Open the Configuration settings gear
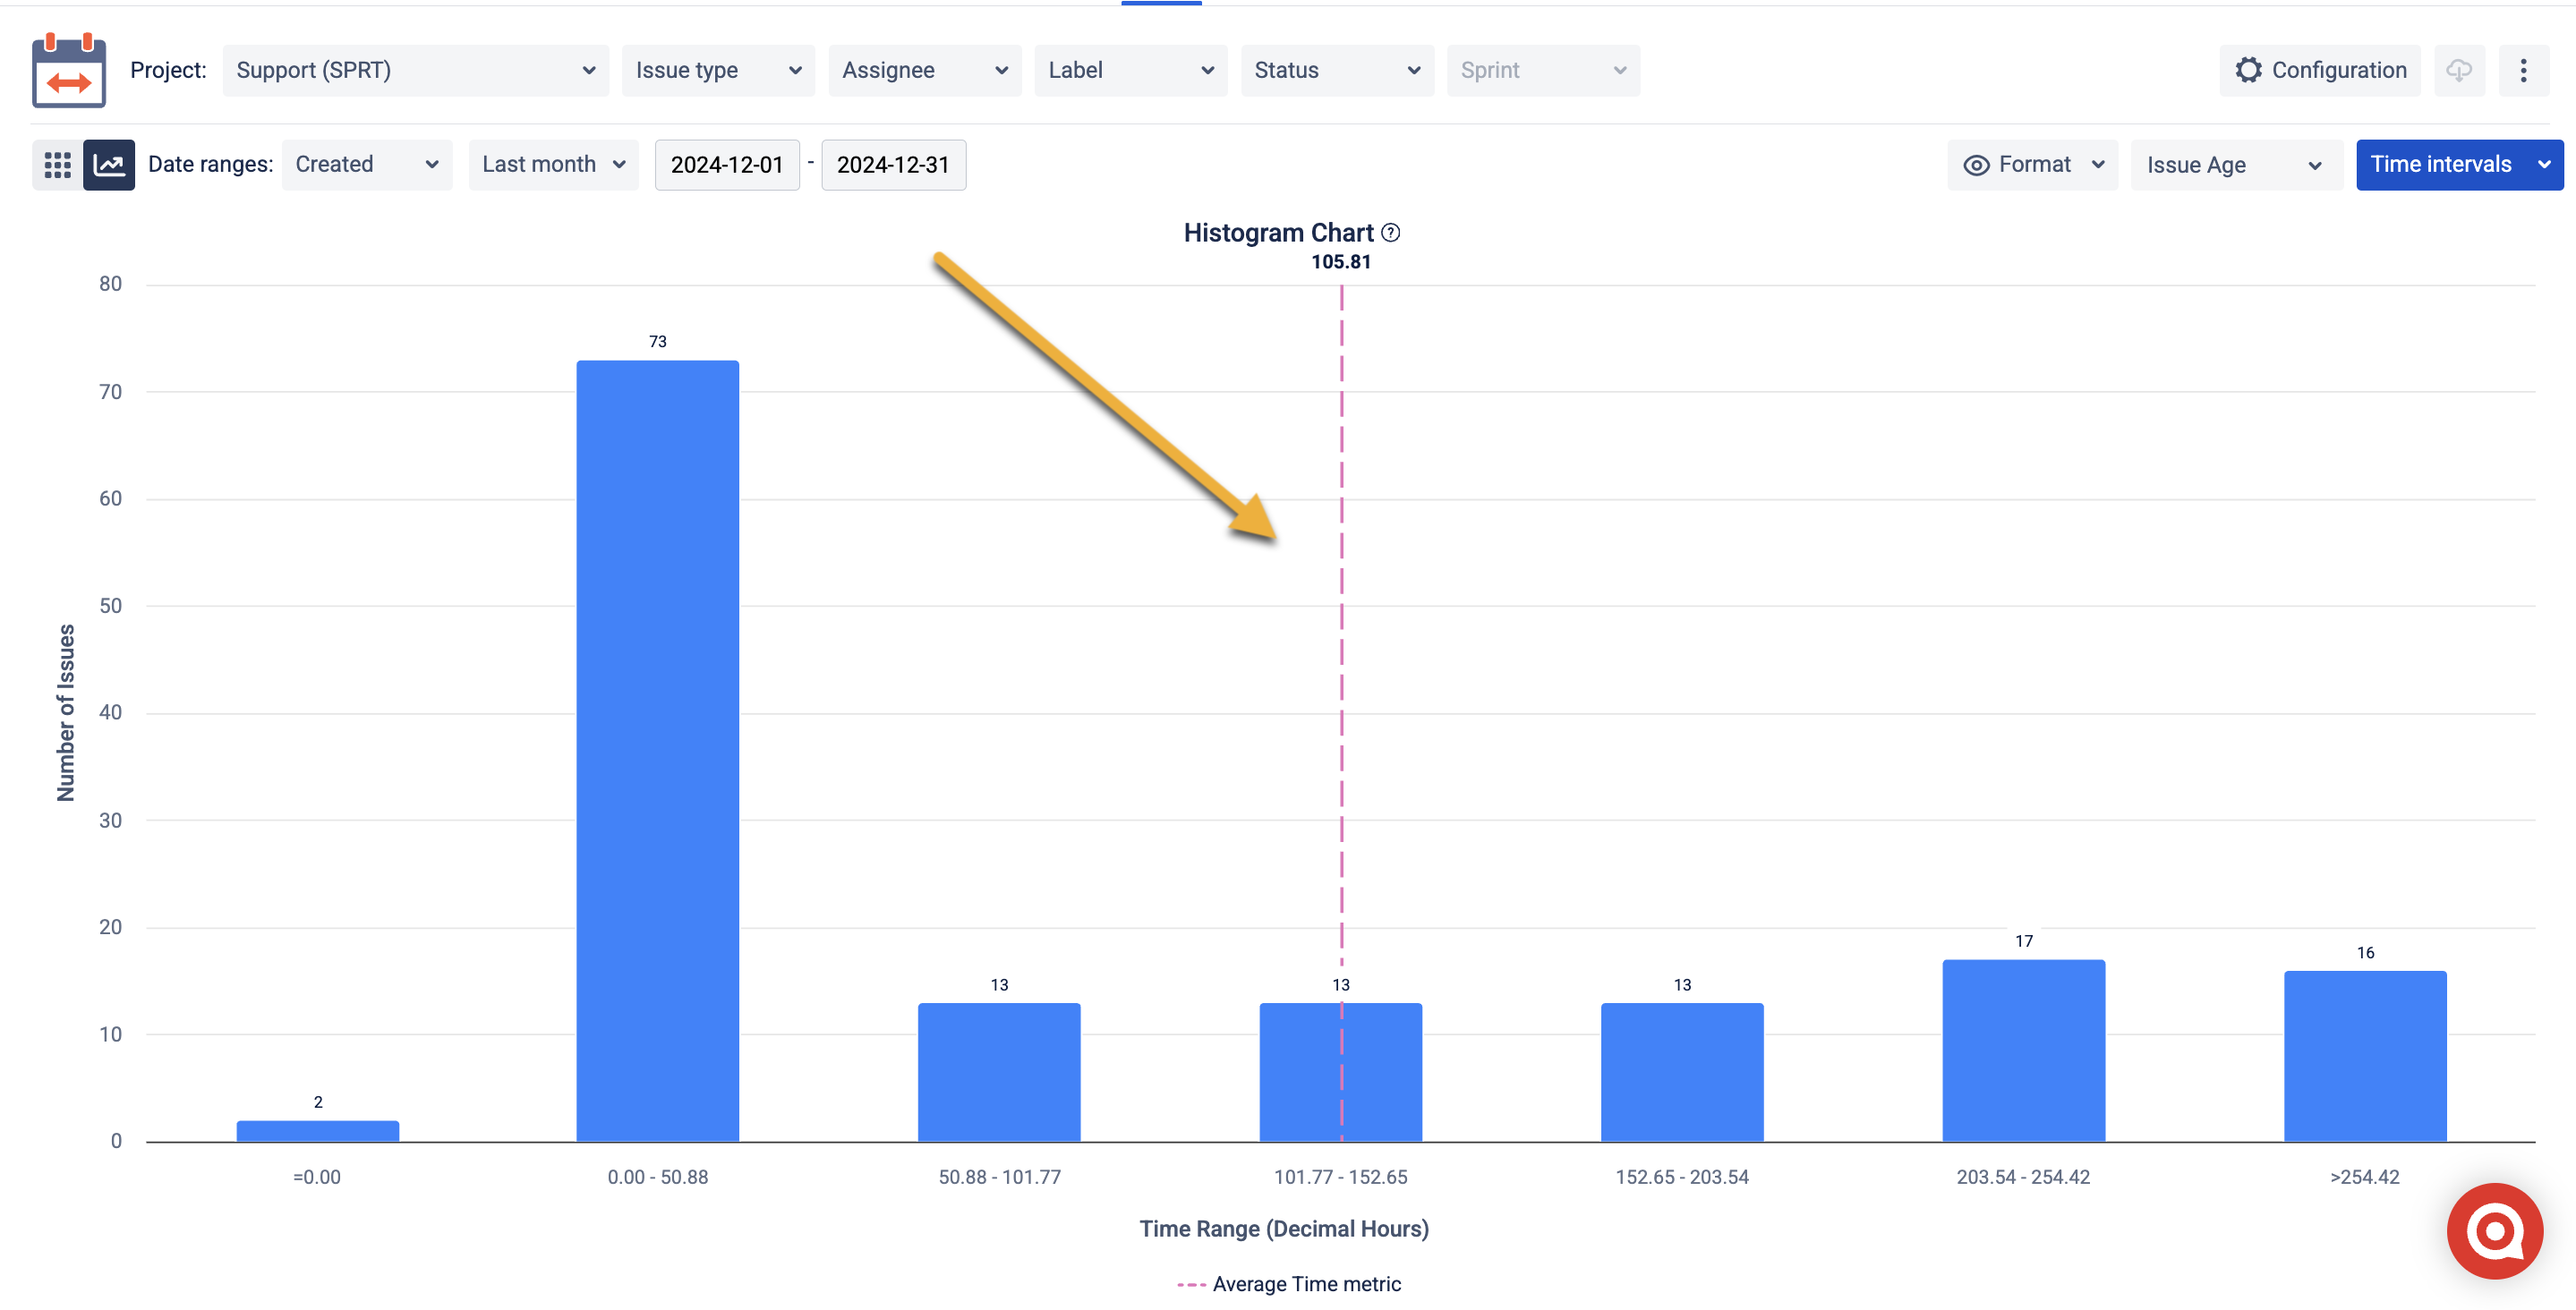Image resolution: width=2576 pixels, height=1310 pixels. pyautogui.click(x=2251, y=70)
